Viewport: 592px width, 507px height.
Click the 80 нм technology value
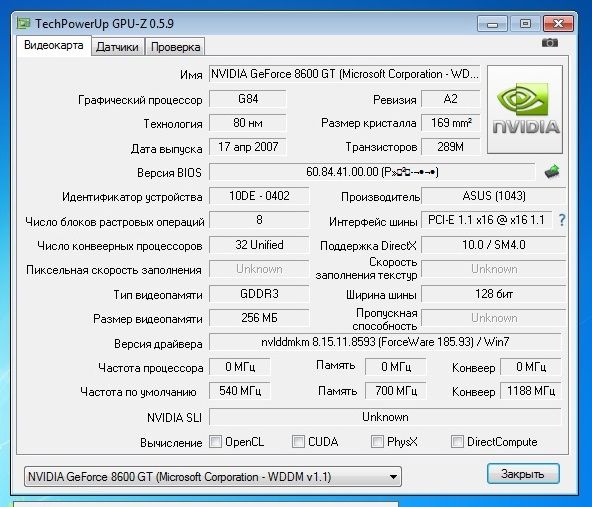[x=248, y=123]
